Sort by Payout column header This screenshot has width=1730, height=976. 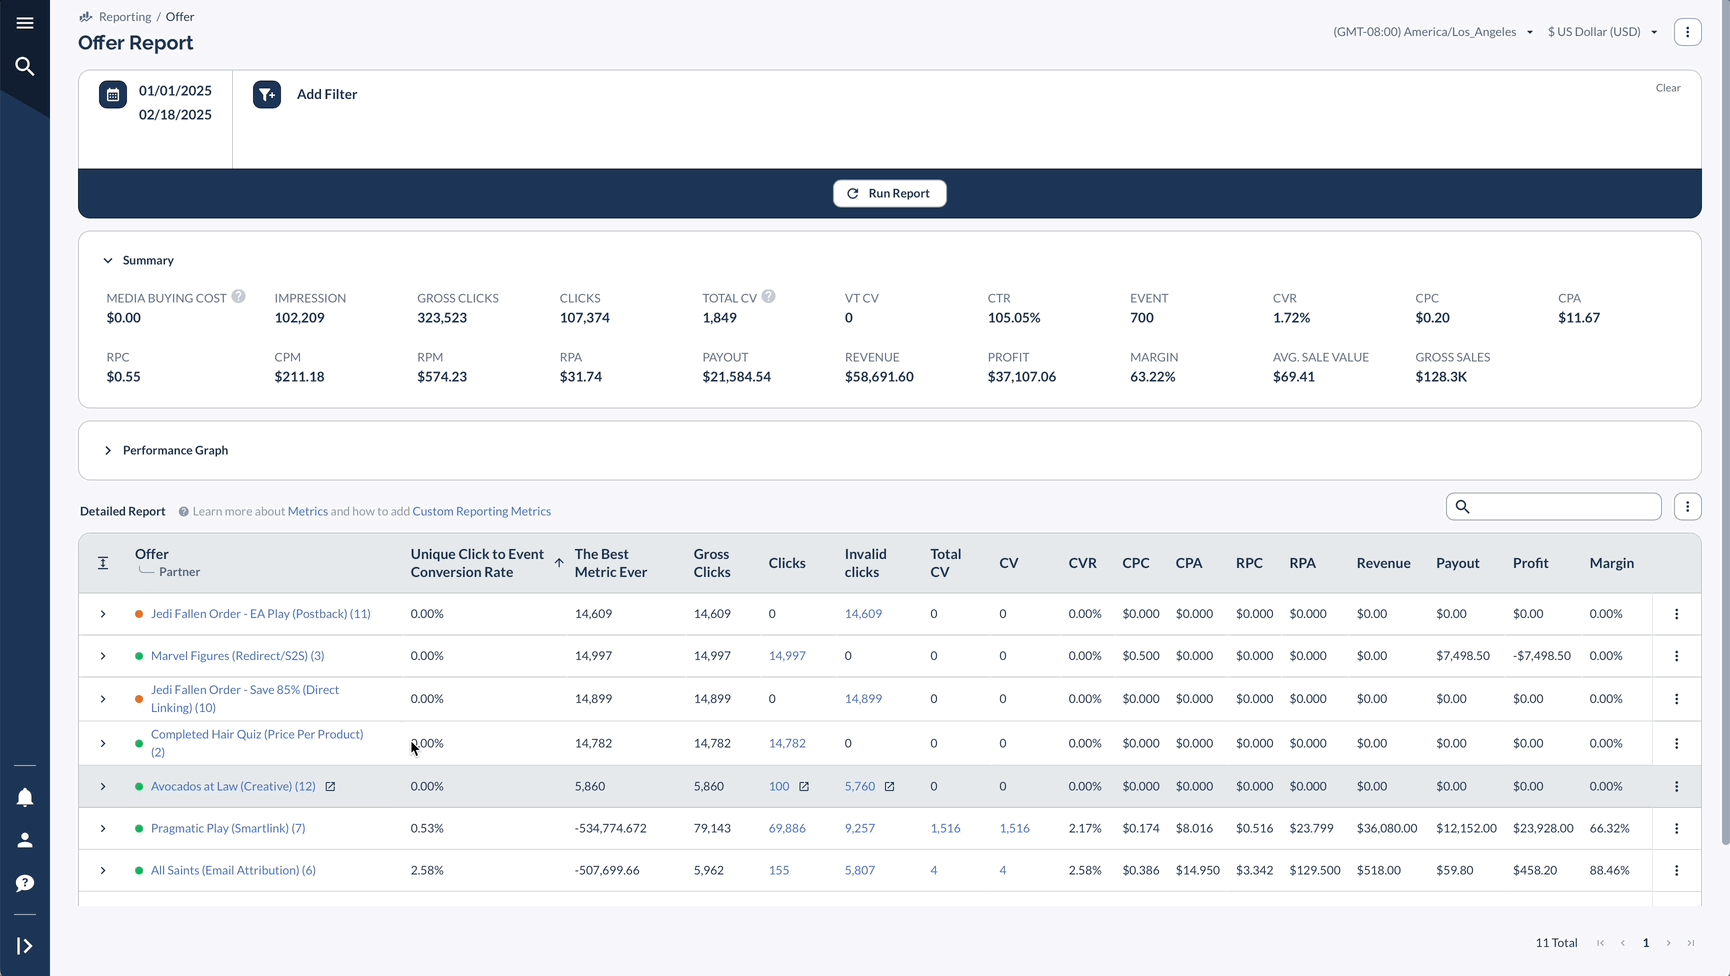pyautogui.click(x=1458, y=564)
